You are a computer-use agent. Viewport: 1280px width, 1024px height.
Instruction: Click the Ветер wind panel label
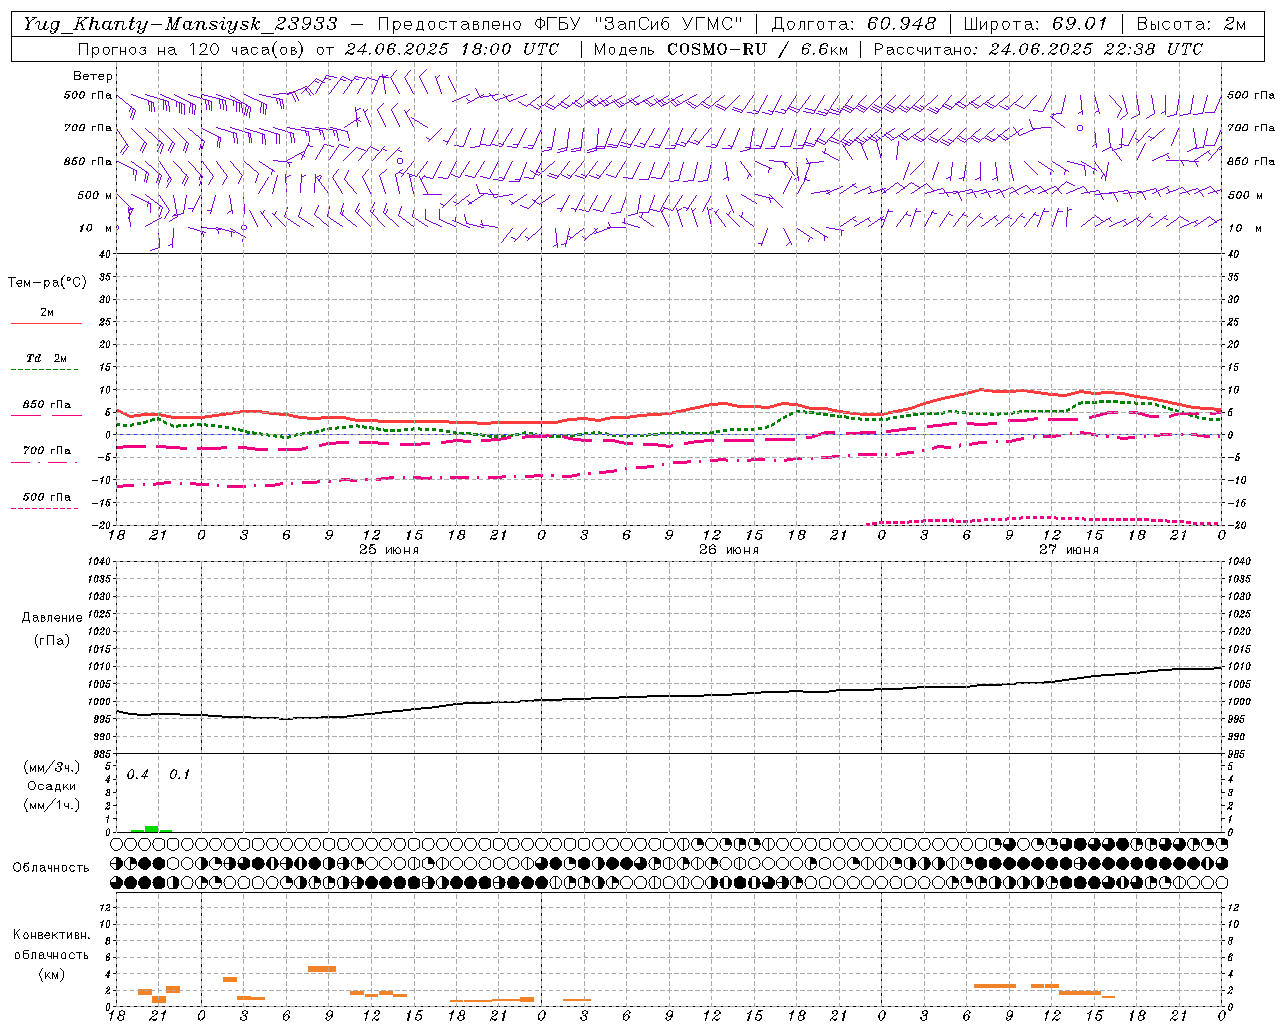(x=93, y=76)
